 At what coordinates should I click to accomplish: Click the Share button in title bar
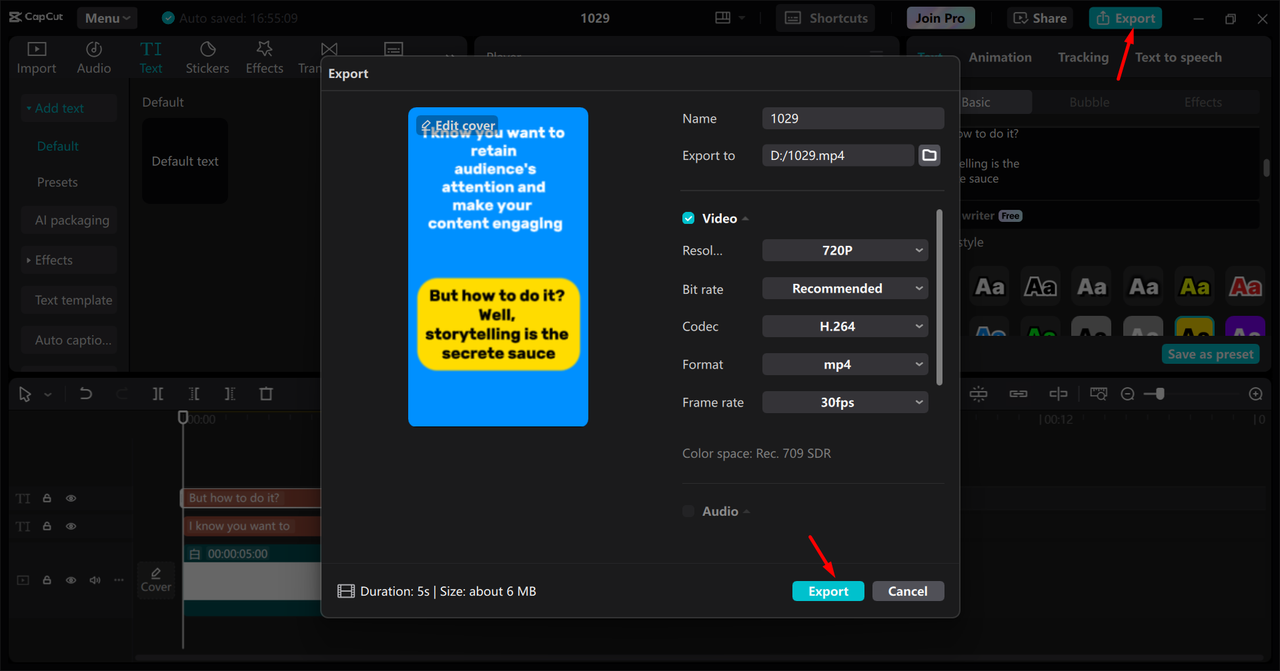[x=1040, y=18]
